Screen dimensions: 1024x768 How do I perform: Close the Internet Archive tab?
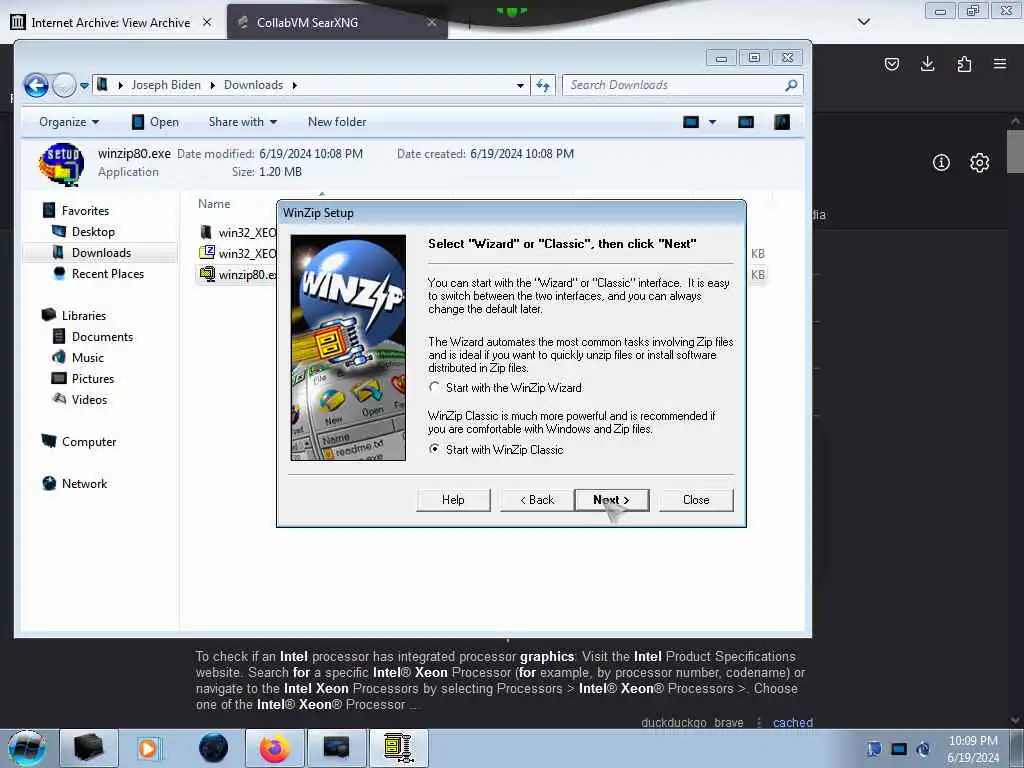(206, 22)
